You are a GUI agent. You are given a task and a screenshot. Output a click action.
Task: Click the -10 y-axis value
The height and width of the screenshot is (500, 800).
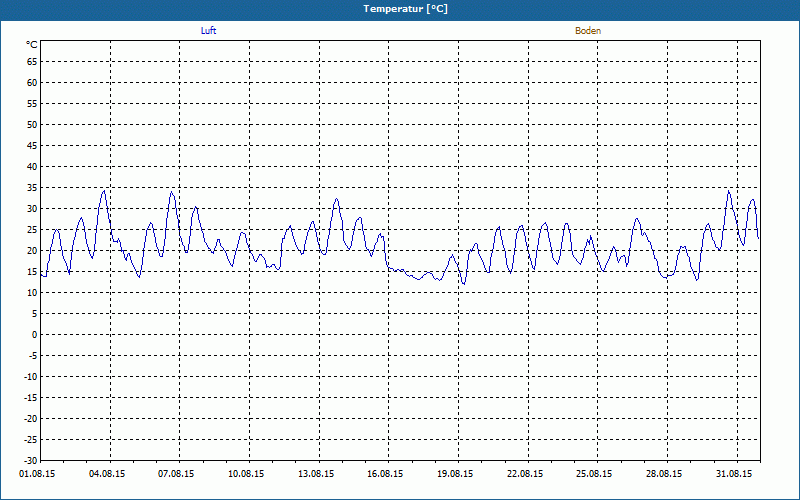click(x=31, y=377)
